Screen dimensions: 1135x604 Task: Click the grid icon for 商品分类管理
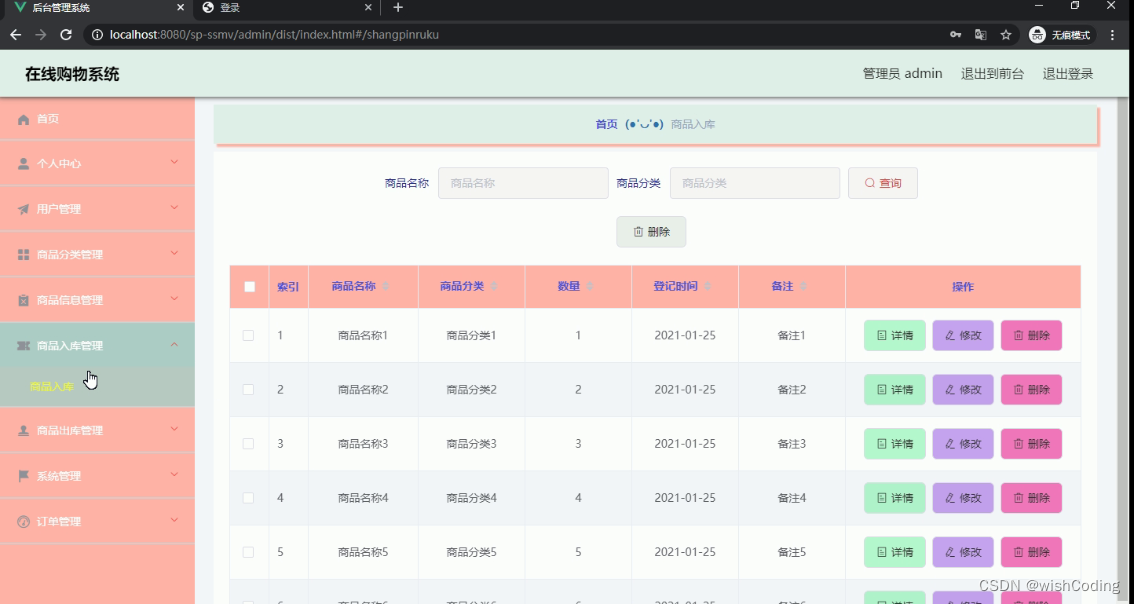(24, 253)
